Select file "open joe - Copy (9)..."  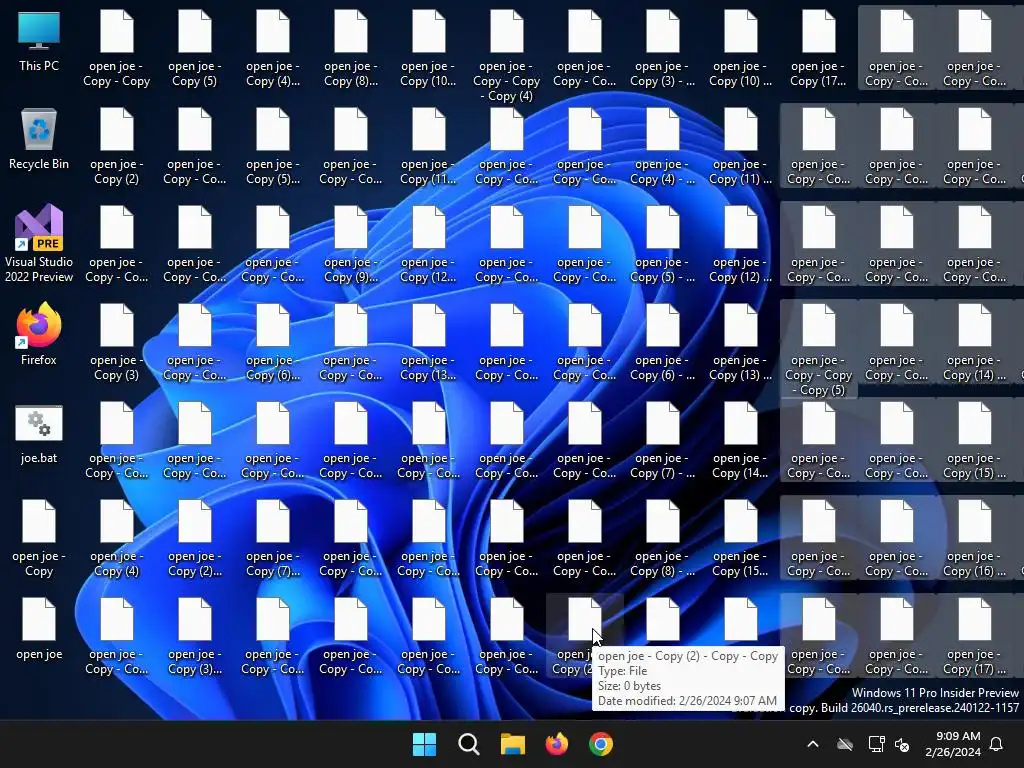(x=351, y=244)
